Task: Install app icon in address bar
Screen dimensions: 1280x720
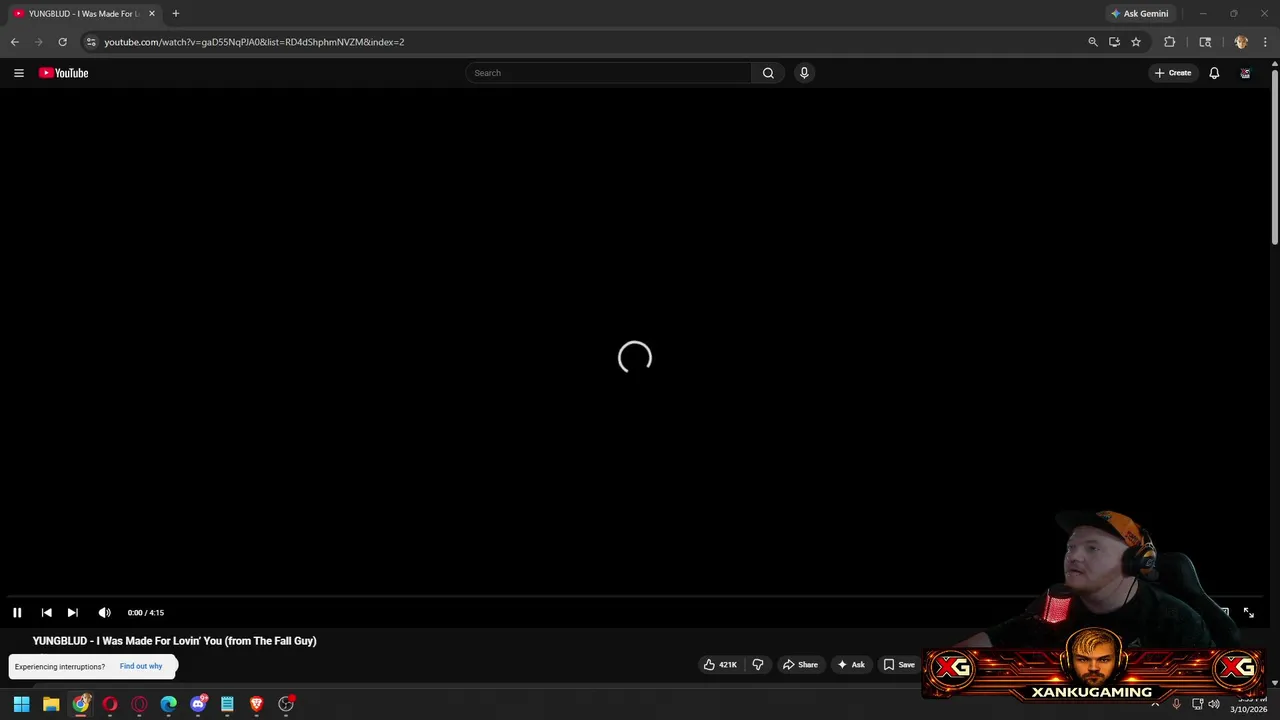Action: (1114, 42)
